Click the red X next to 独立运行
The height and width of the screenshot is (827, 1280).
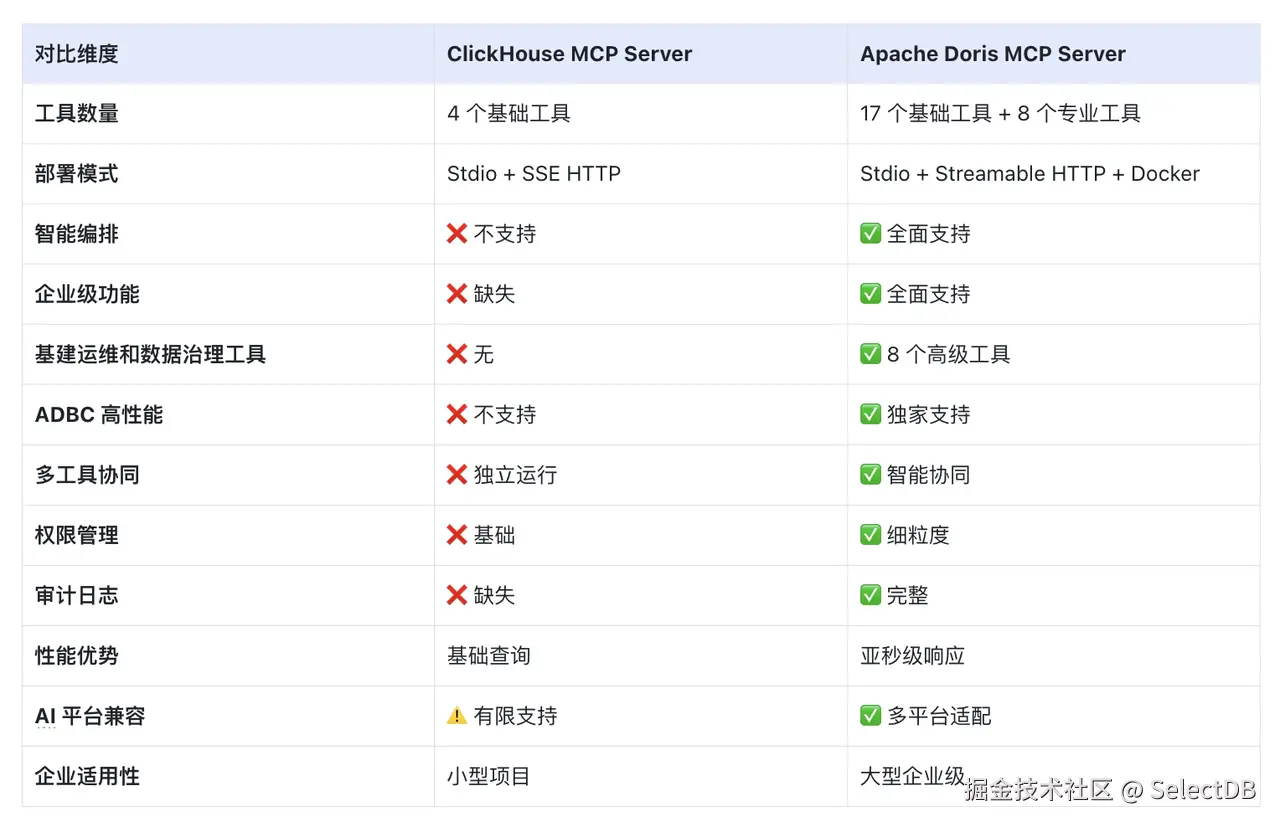click(457, 475)
